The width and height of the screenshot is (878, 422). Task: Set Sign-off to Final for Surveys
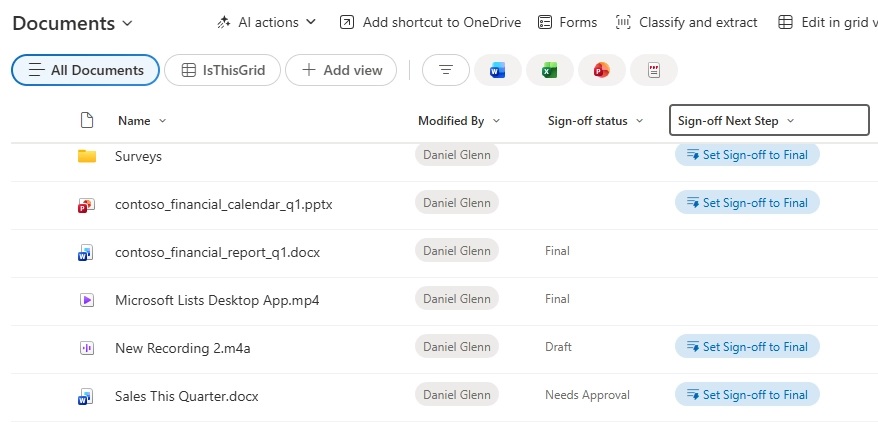747,154
